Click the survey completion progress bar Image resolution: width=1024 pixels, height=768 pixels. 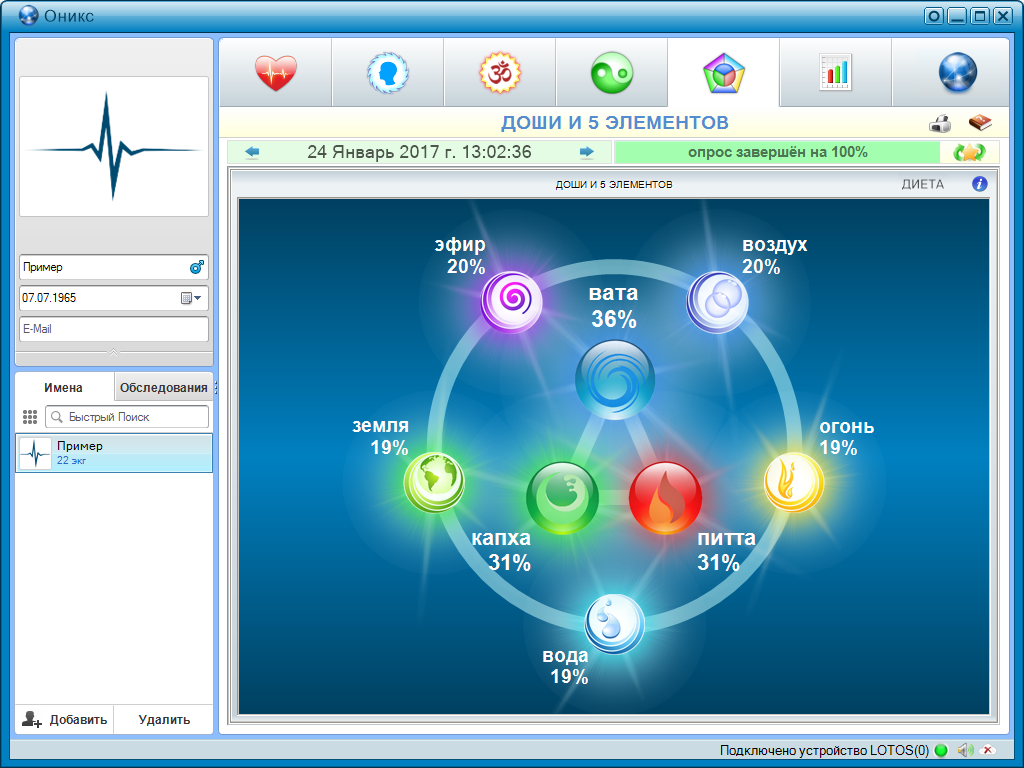click(777, 152)
